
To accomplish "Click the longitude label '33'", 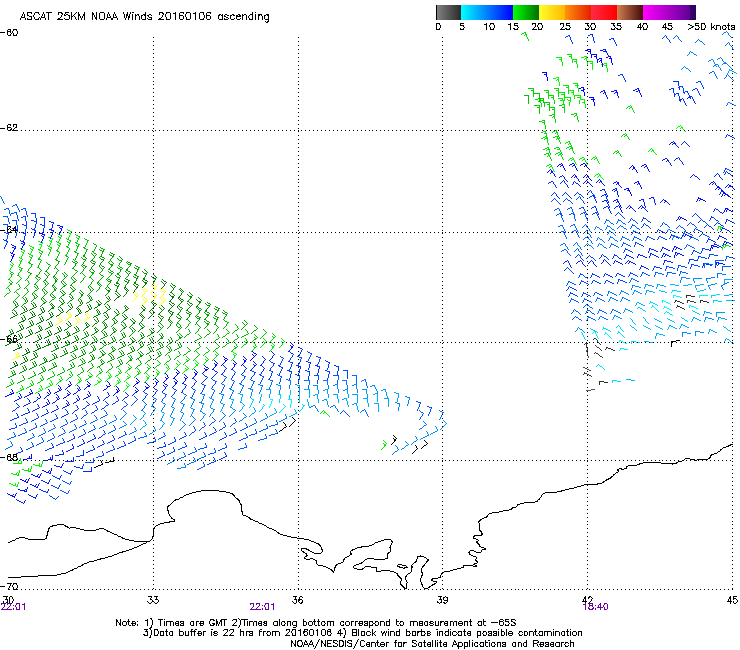I will point(153,600).
